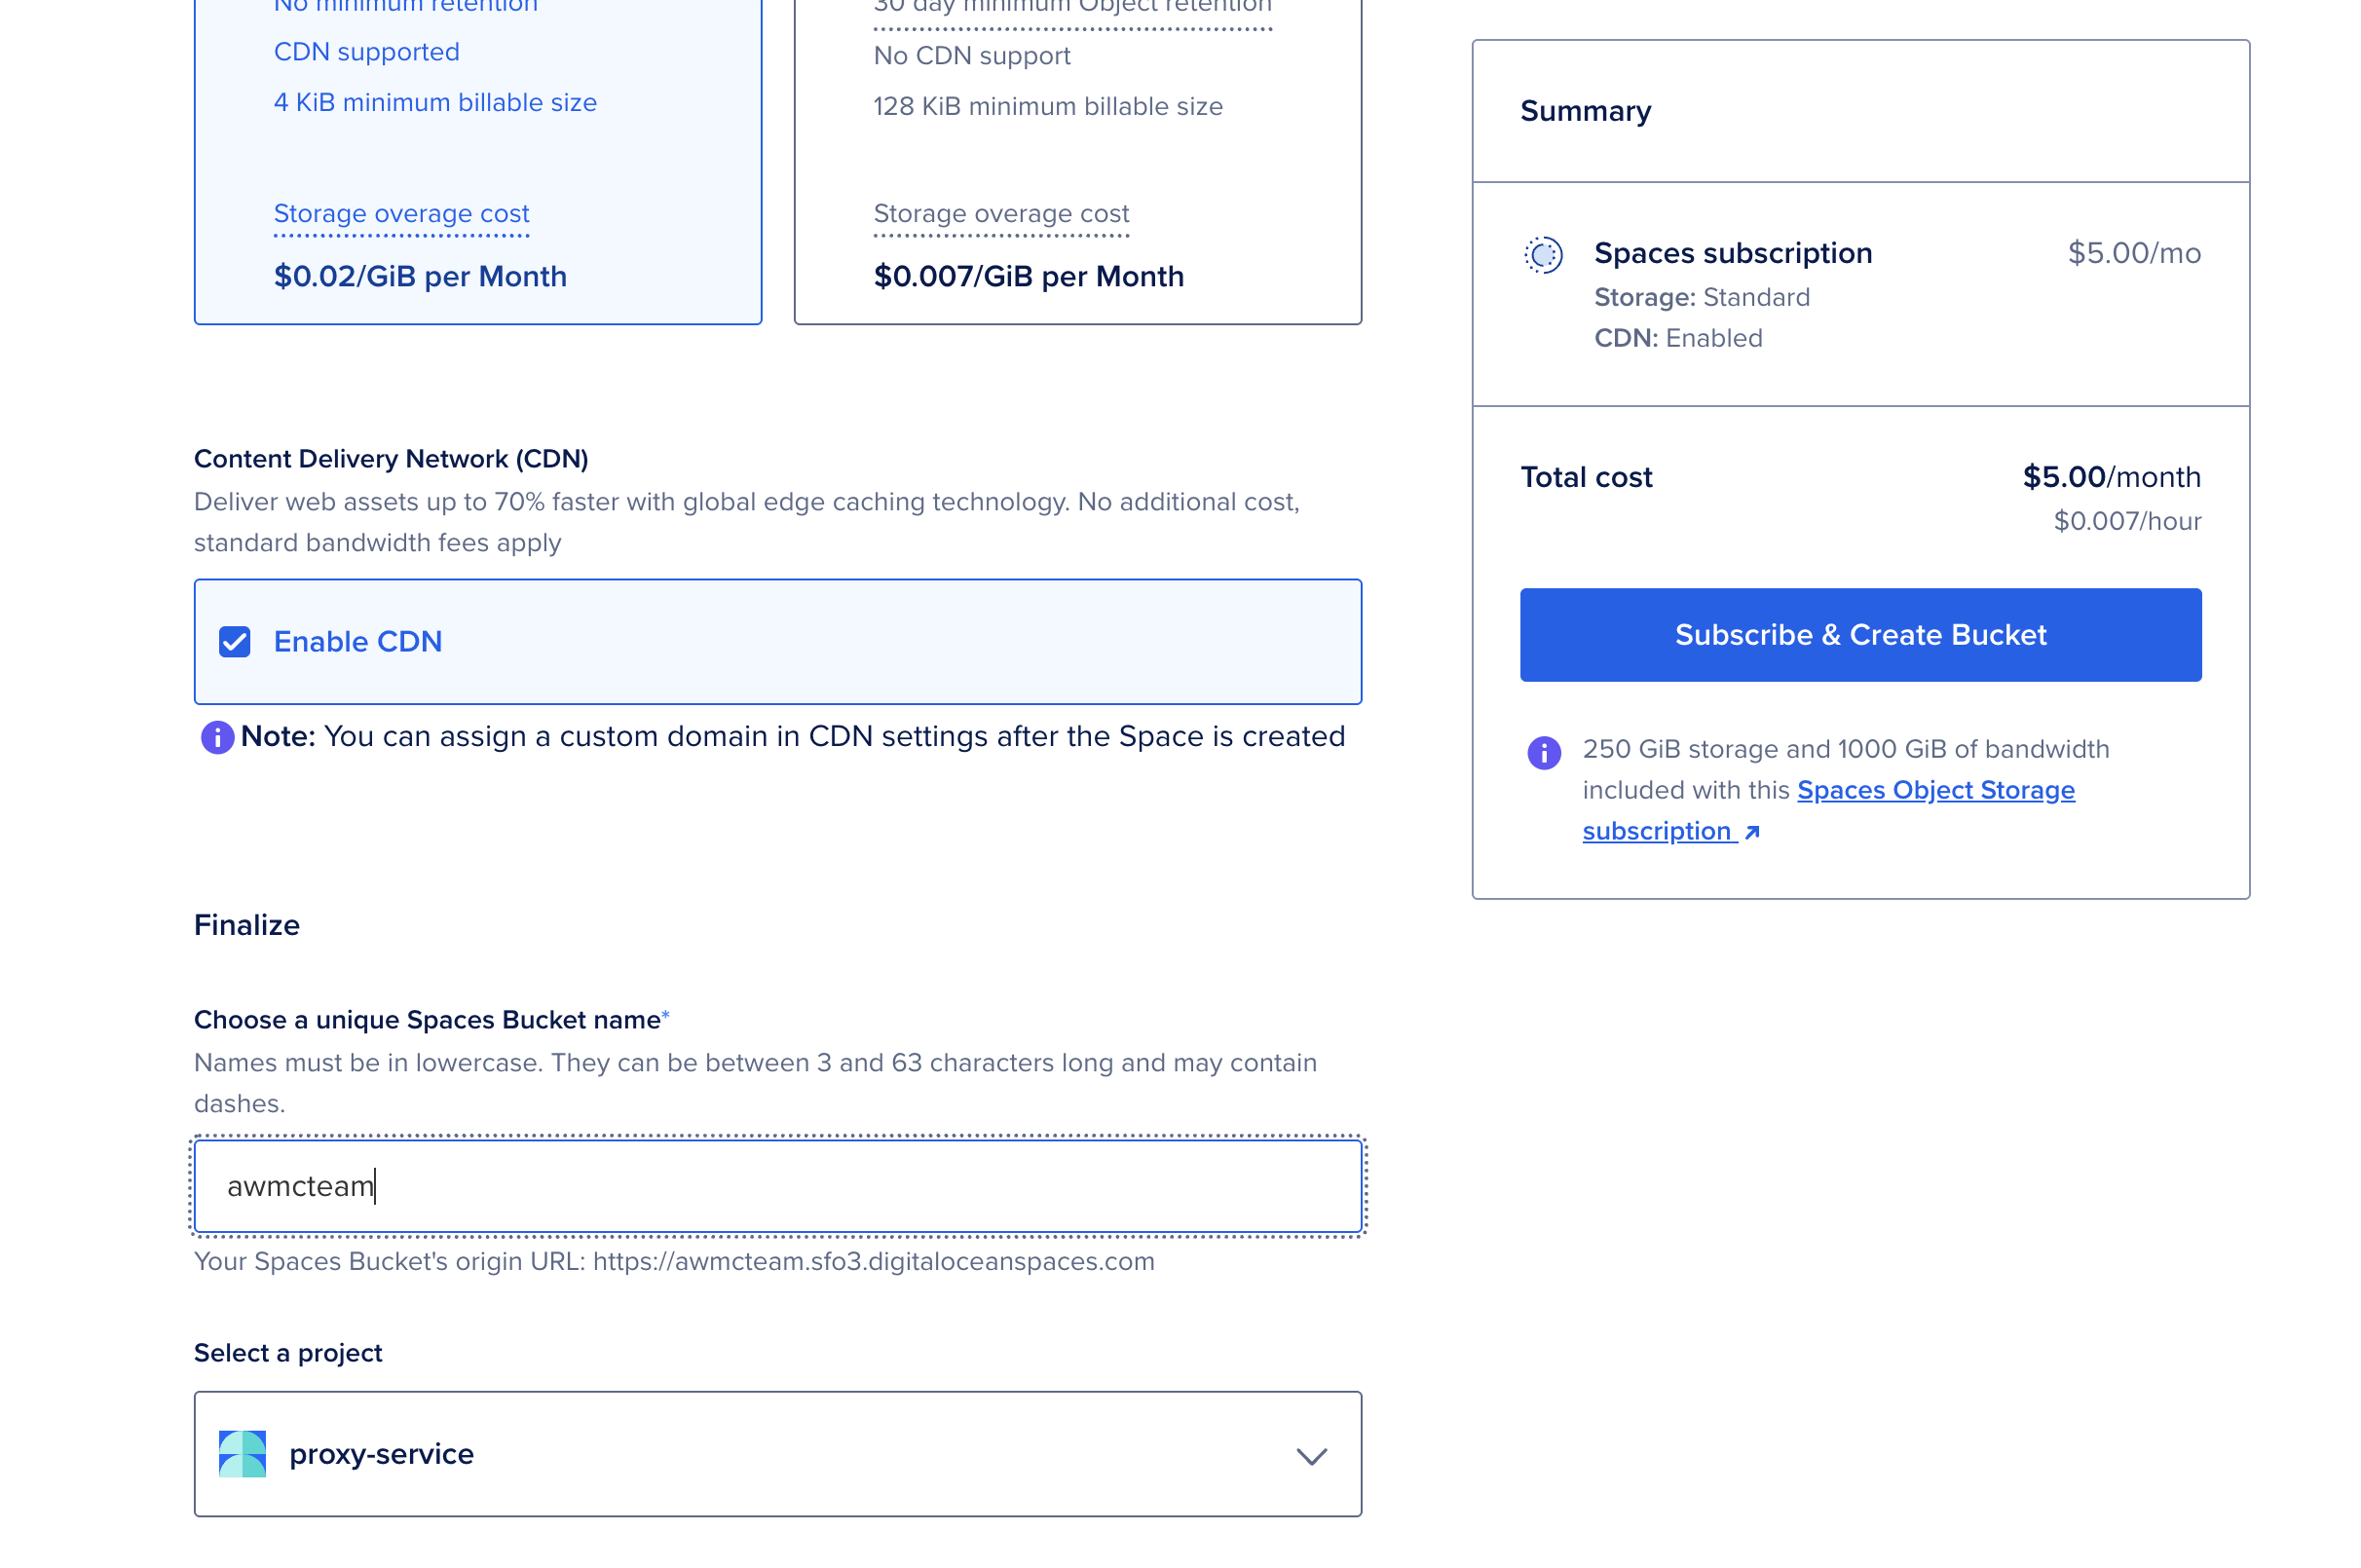Image resolution: width=2361 pixels, height=1568 pixels.
Task: Click the Spaces subscription circular icon
Action: point(1543,255)
